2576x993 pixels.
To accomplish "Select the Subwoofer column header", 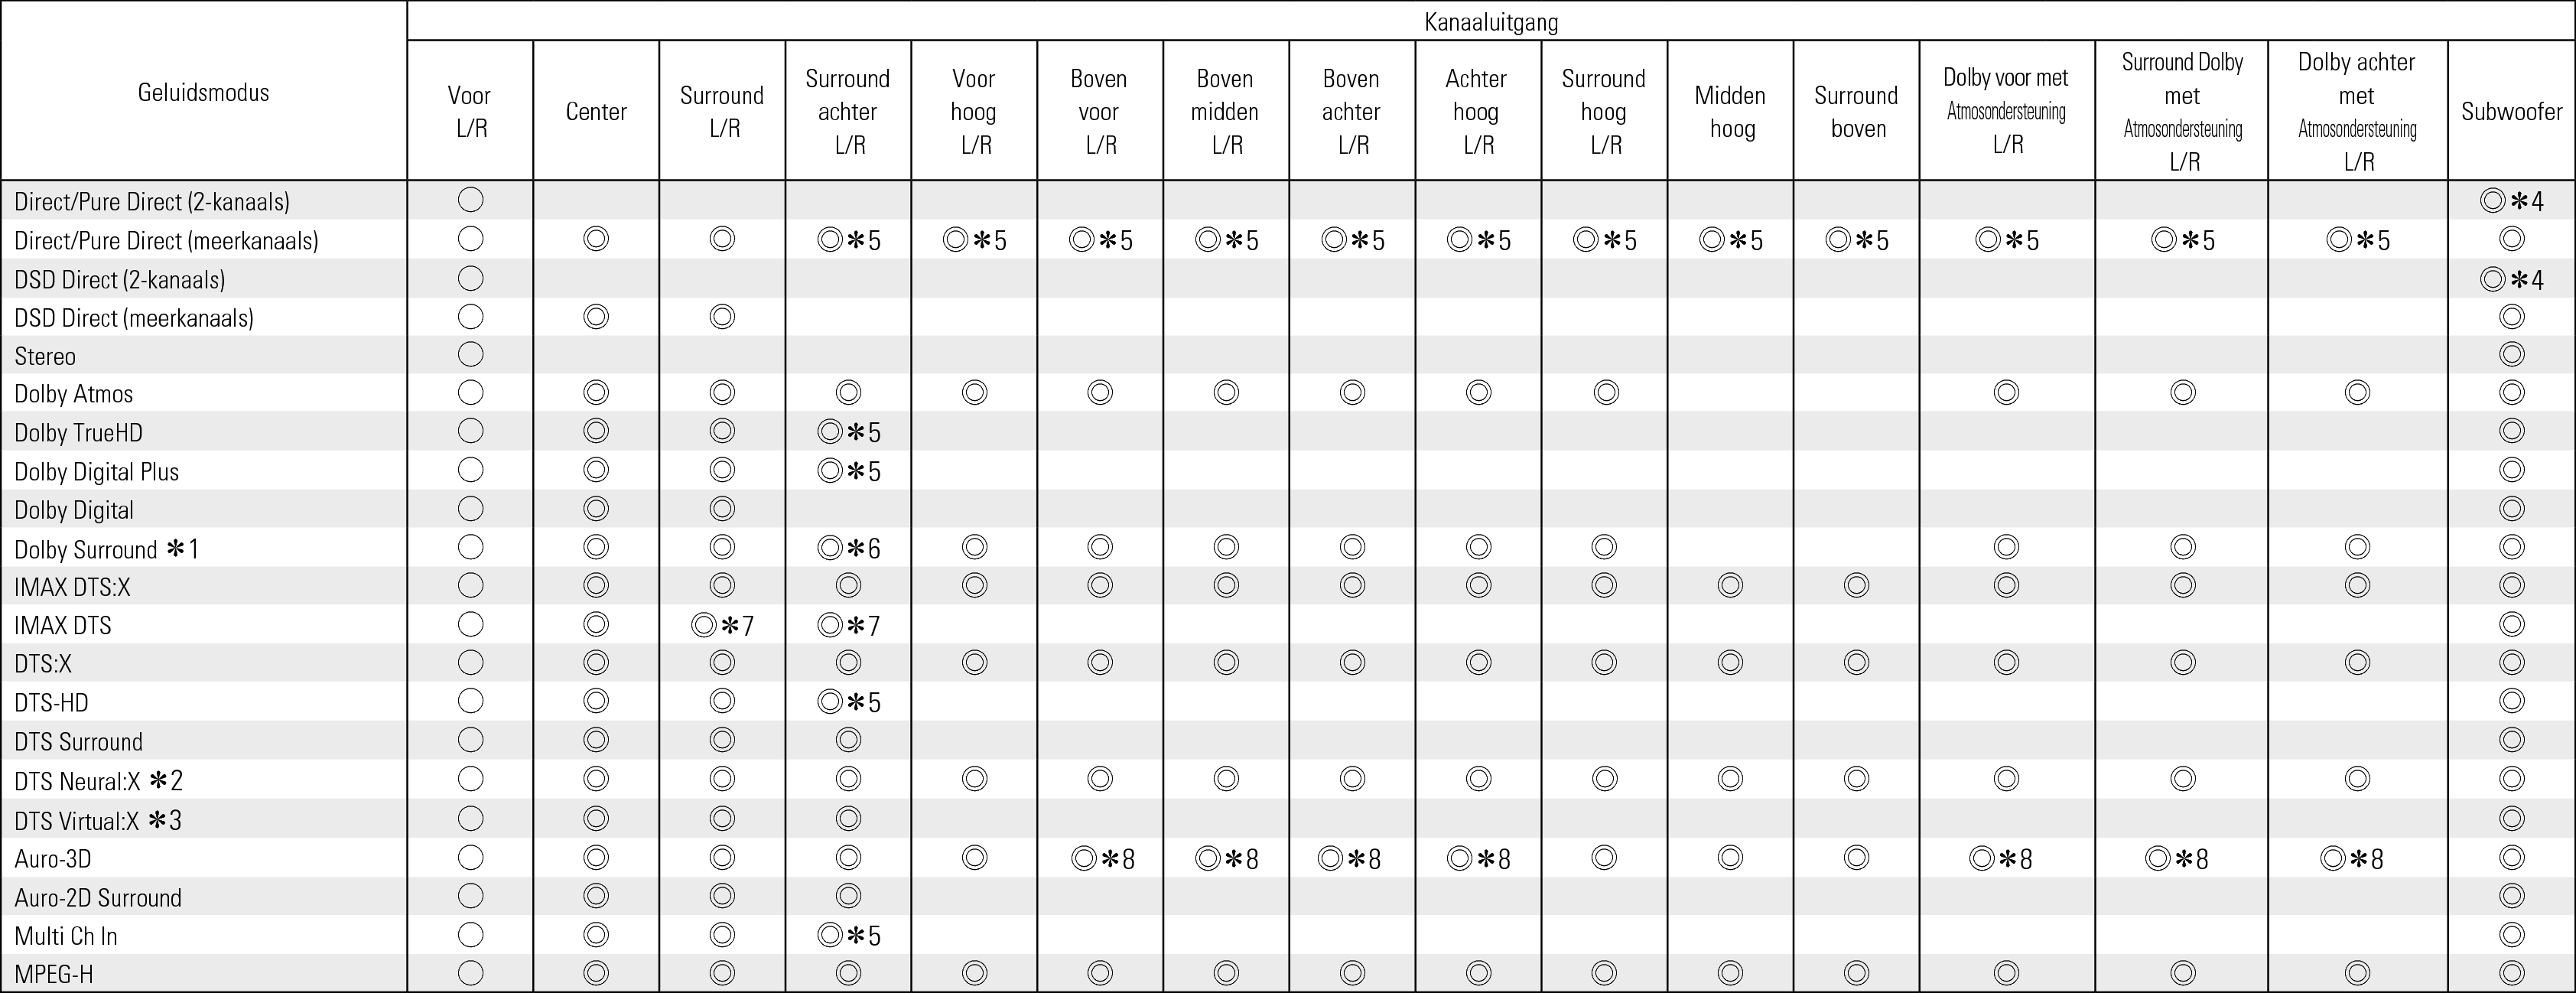I will pyautogui.click(x=2511, y=112).
